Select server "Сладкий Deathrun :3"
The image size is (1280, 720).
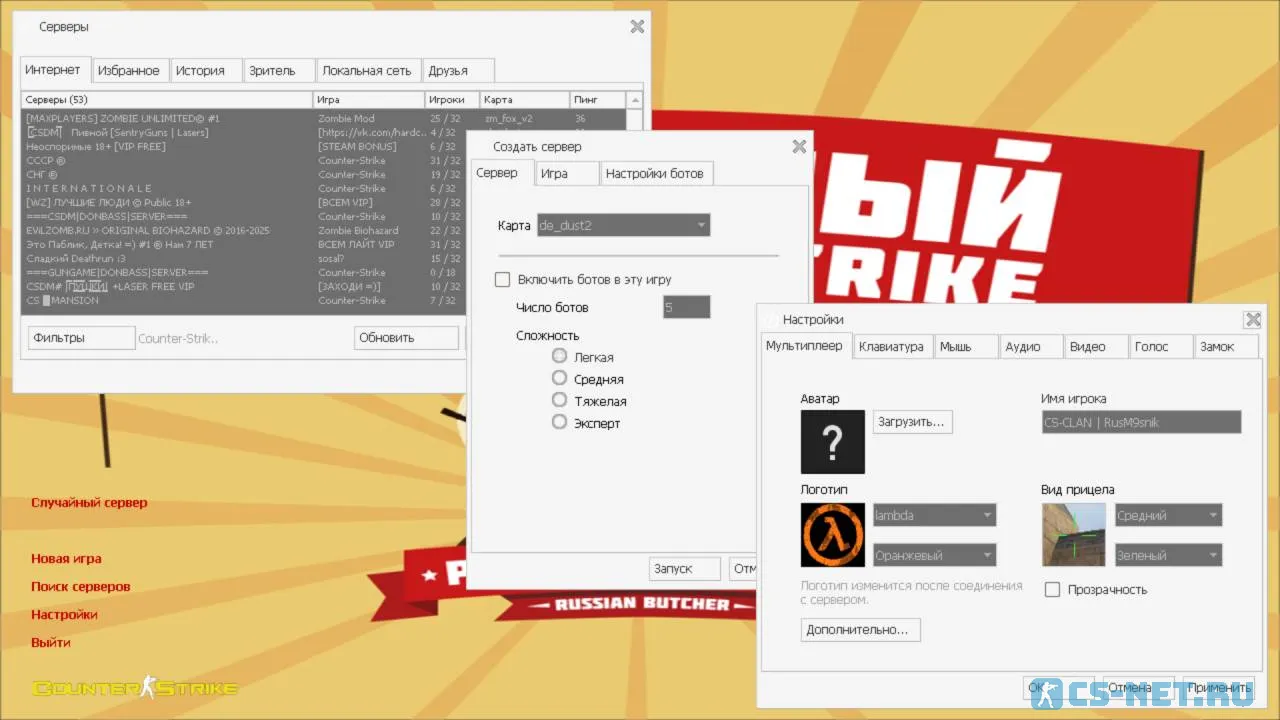[244, 258]
